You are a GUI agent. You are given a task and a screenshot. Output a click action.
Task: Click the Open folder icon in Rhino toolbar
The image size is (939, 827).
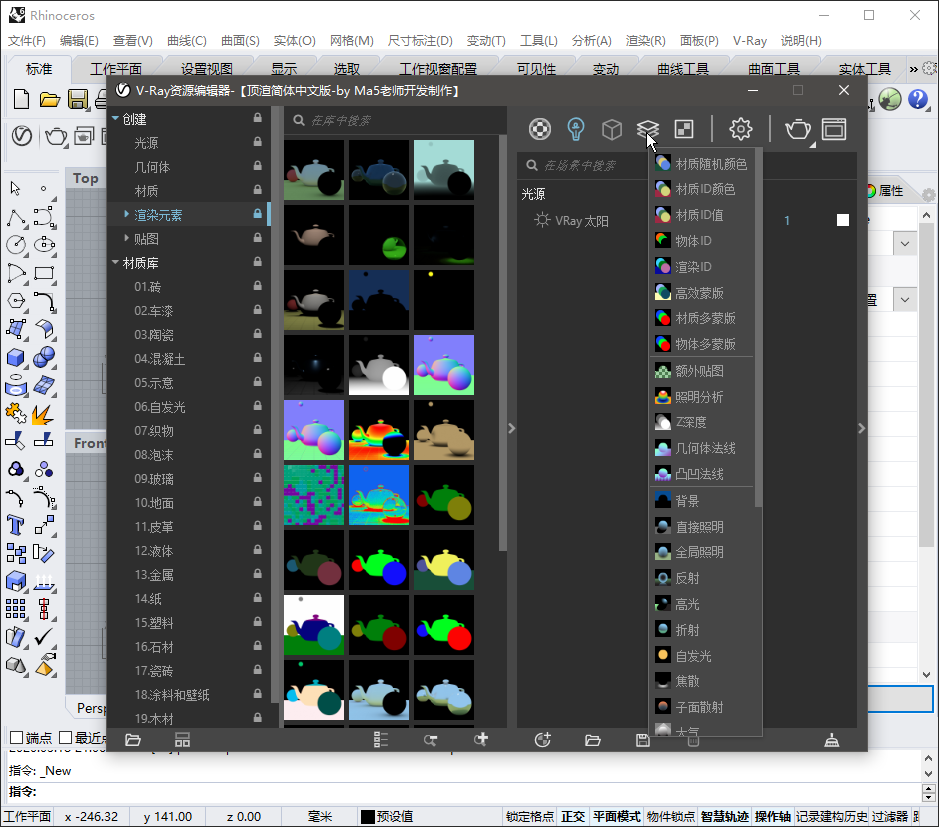(50, 99)
